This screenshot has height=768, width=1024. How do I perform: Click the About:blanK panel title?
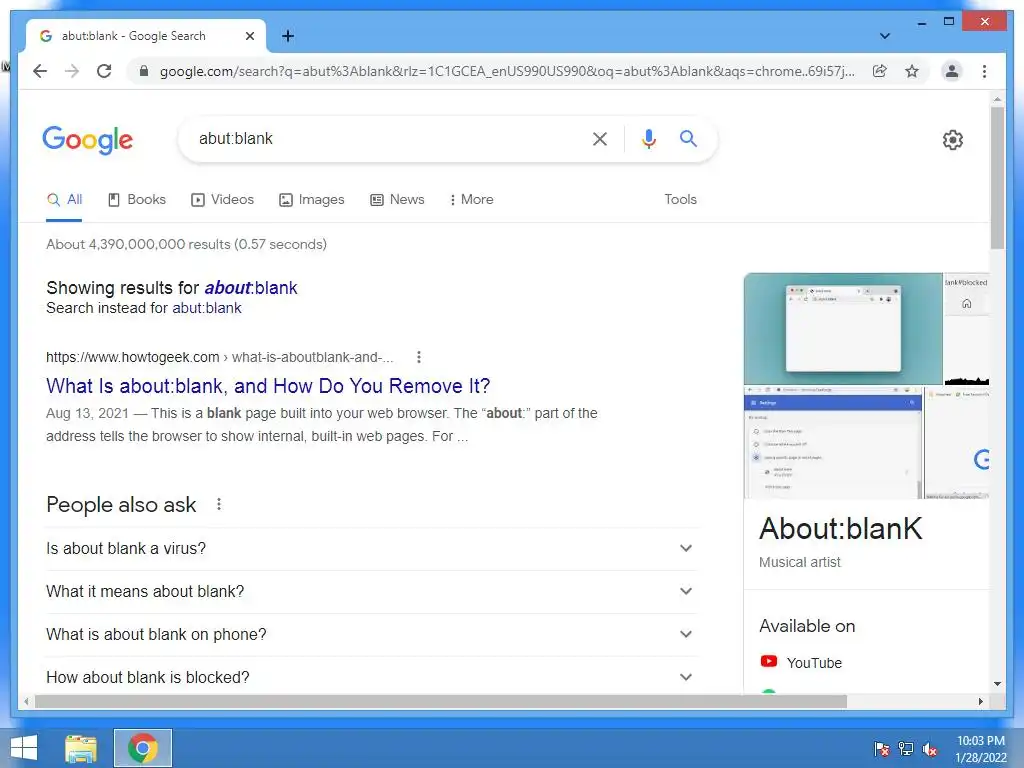pos(841,528)
